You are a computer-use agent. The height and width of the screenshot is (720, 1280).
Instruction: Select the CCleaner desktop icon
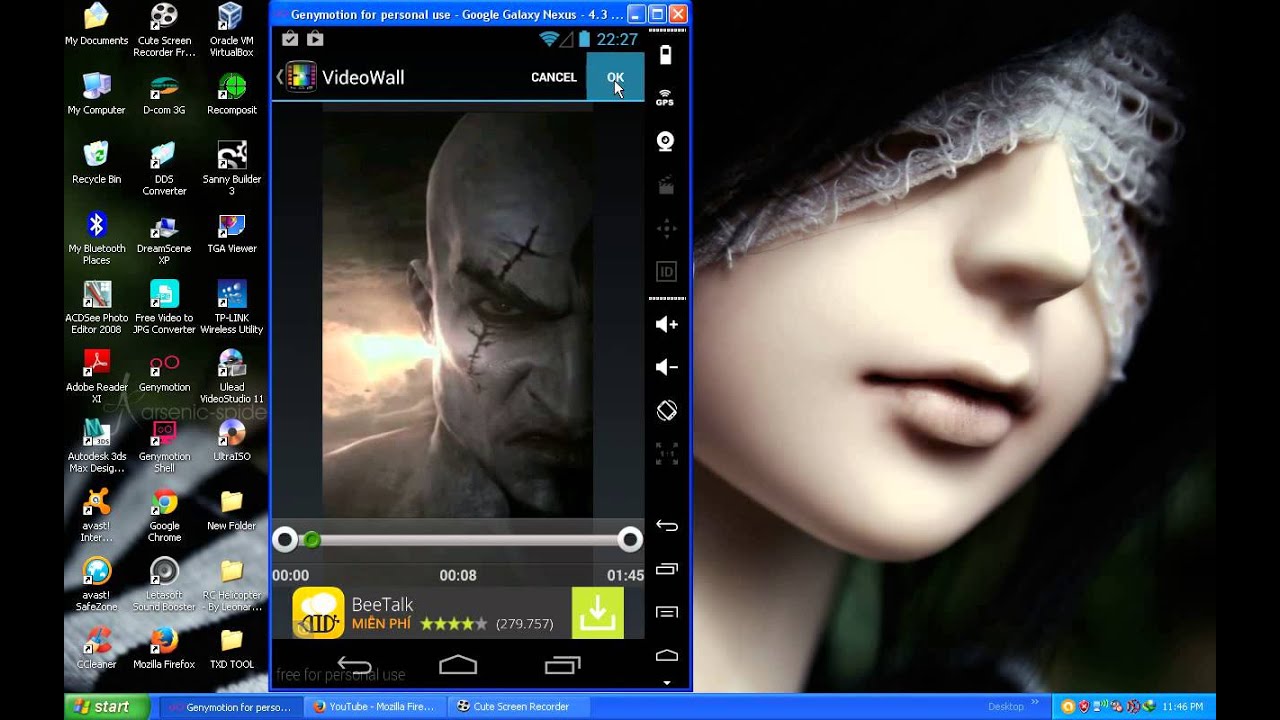pyautogui.click(x=96, y=646)
